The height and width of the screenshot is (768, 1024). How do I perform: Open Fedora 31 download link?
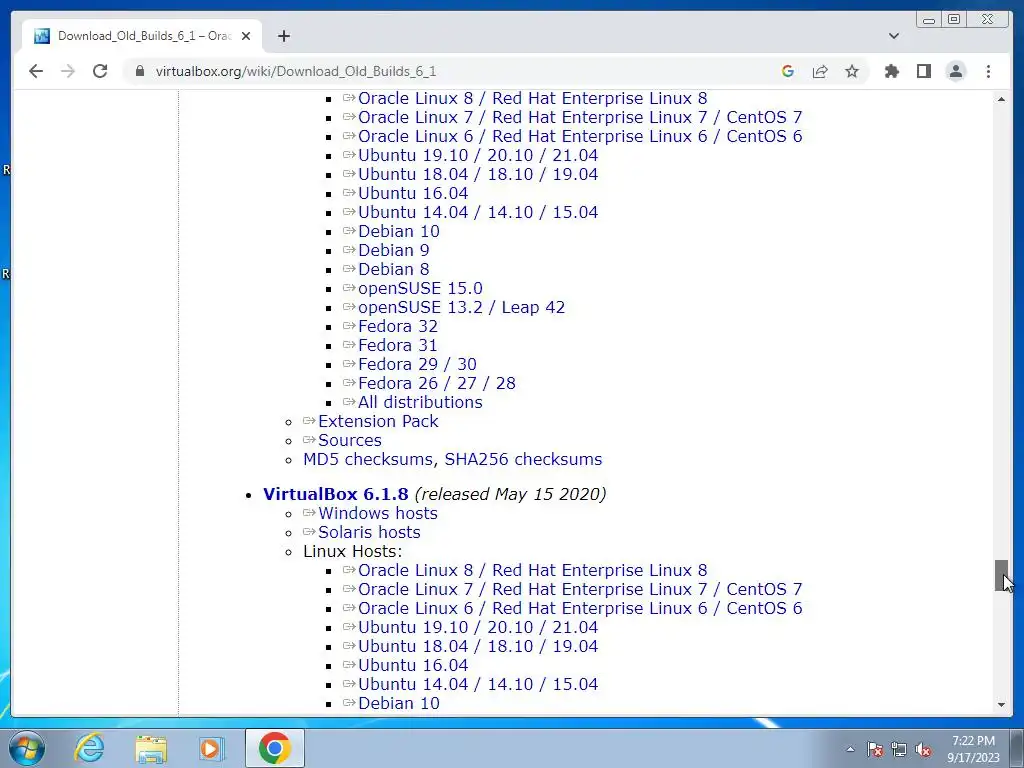[x=398, y=345]
